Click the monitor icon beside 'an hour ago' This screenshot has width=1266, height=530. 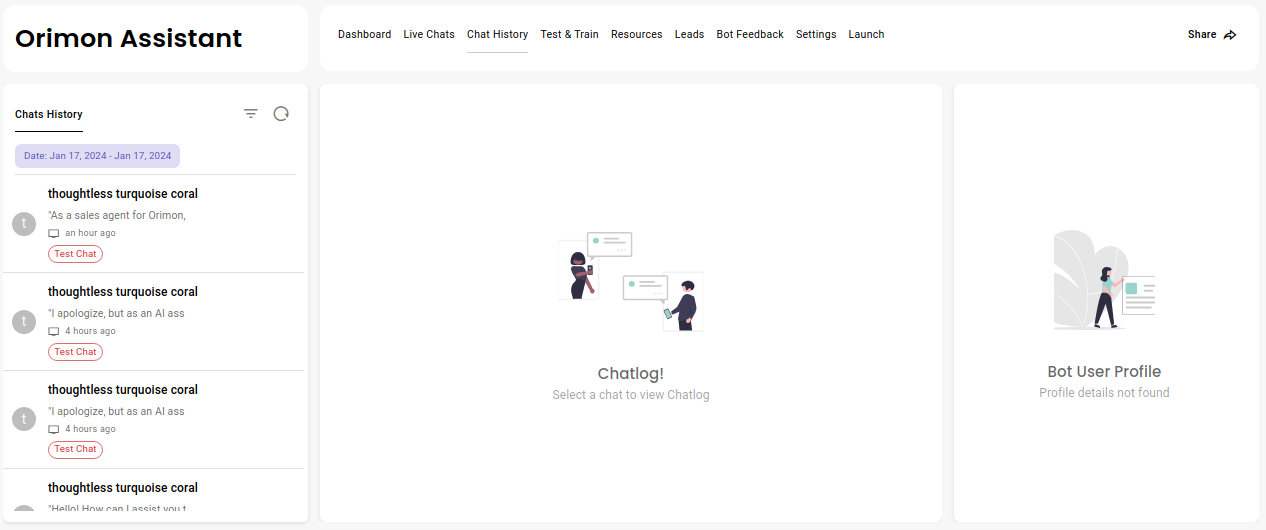point(54,233)
